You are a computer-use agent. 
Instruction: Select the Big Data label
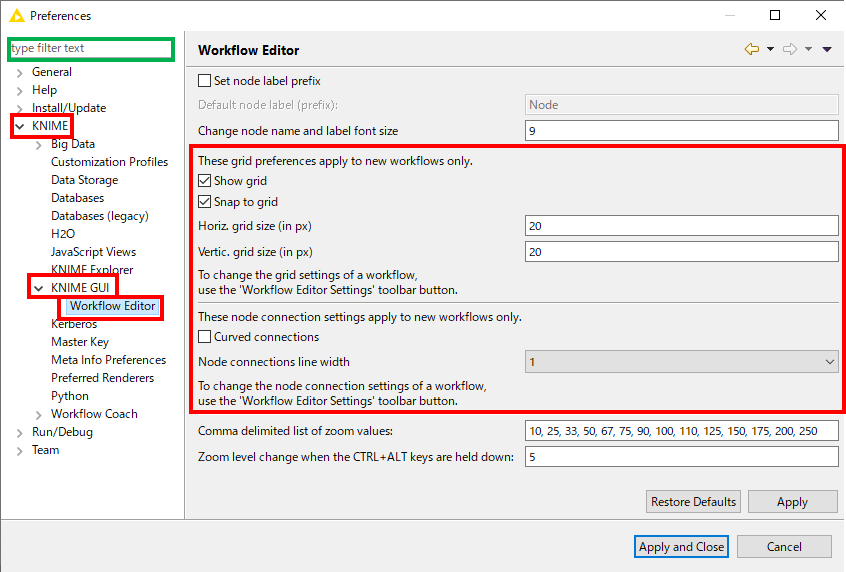click(73, 144)
